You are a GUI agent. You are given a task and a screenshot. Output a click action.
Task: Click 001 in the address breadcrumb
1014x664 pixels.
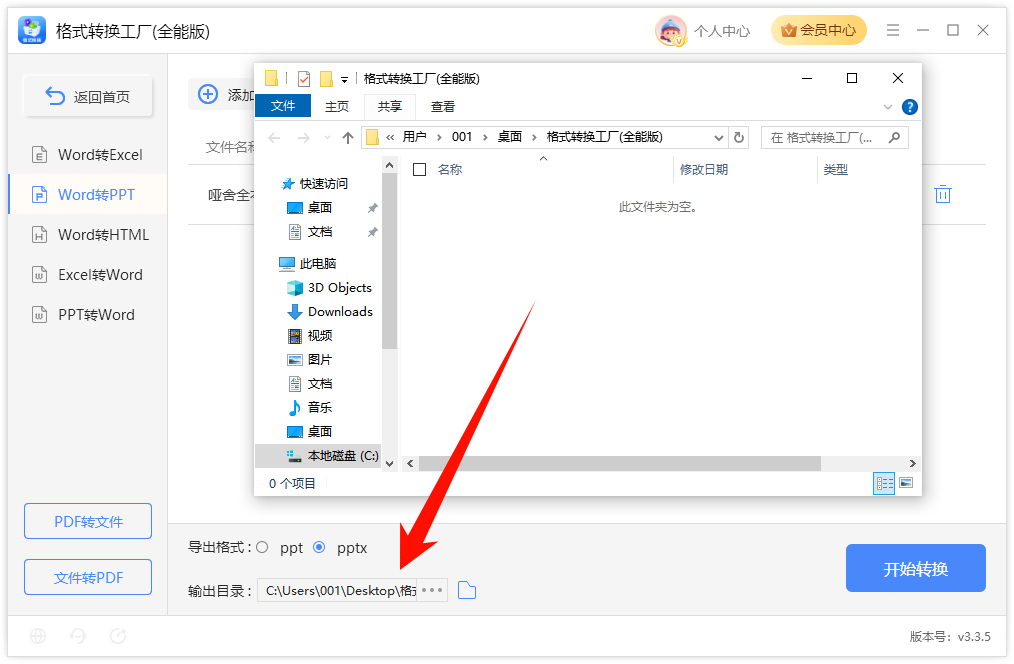[x=462, y=137]
